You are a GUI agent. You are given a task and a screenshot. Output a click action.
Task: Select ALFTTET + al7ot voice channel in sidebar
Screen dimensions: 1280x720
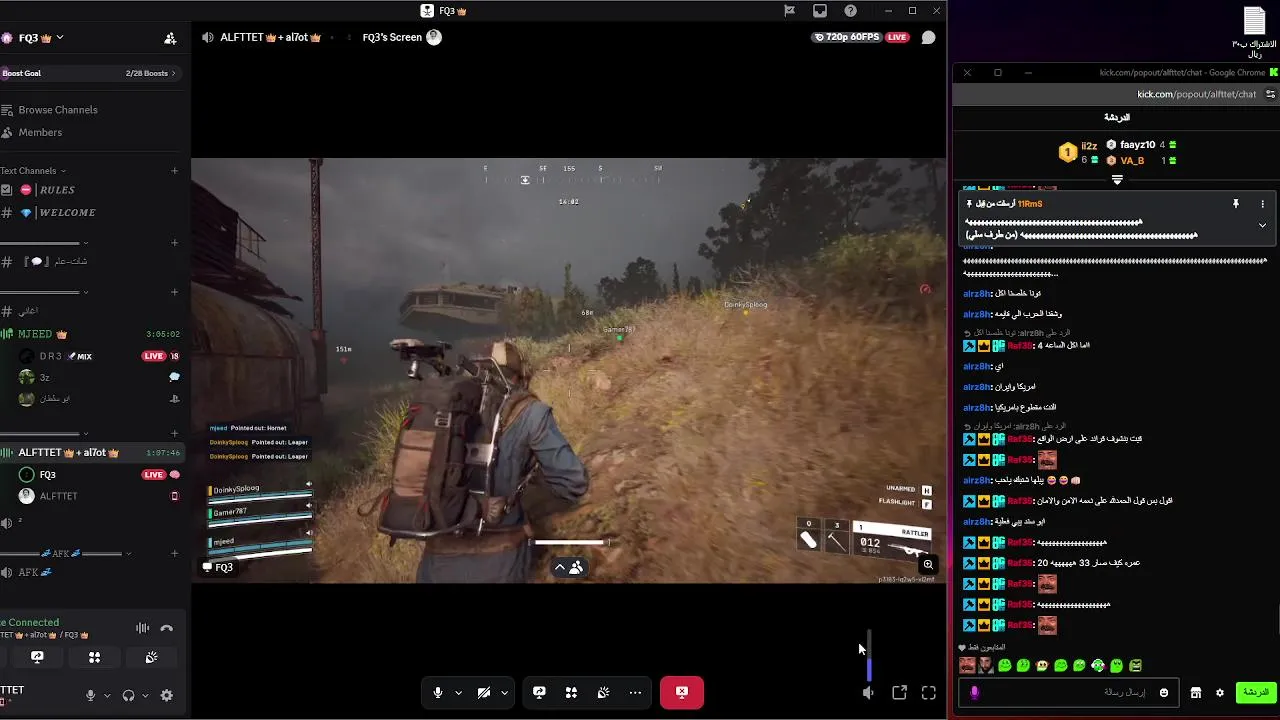90,453
